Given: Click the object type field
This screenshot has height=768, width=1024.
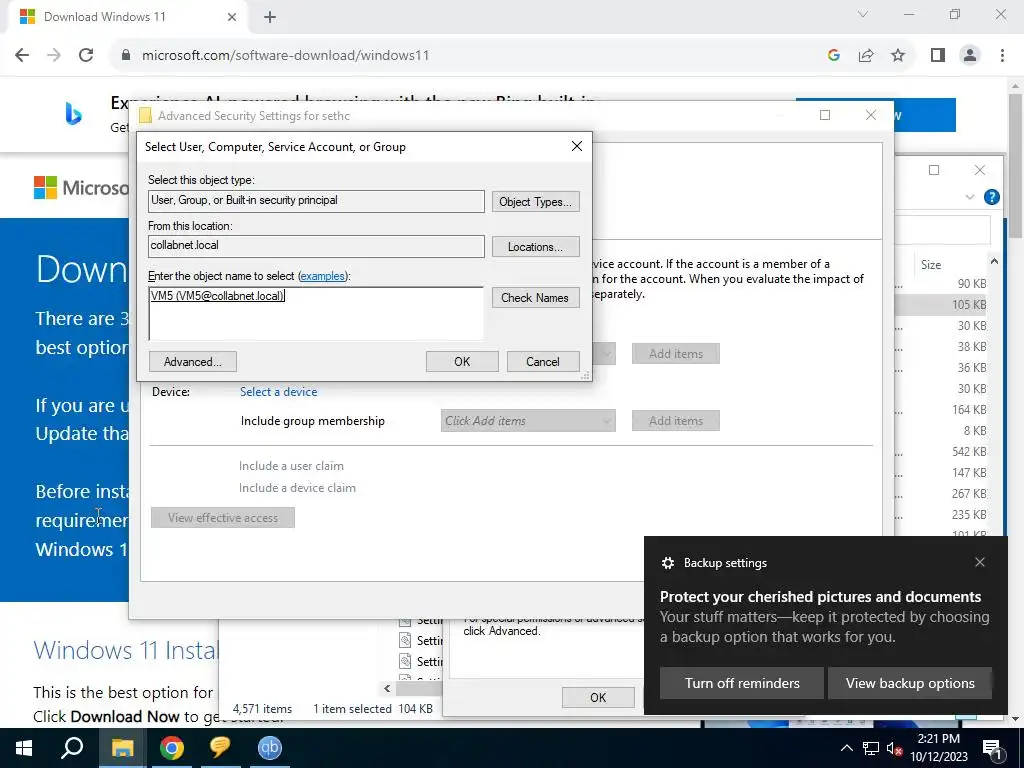Looking at the screenshot, I should (316, 201).
